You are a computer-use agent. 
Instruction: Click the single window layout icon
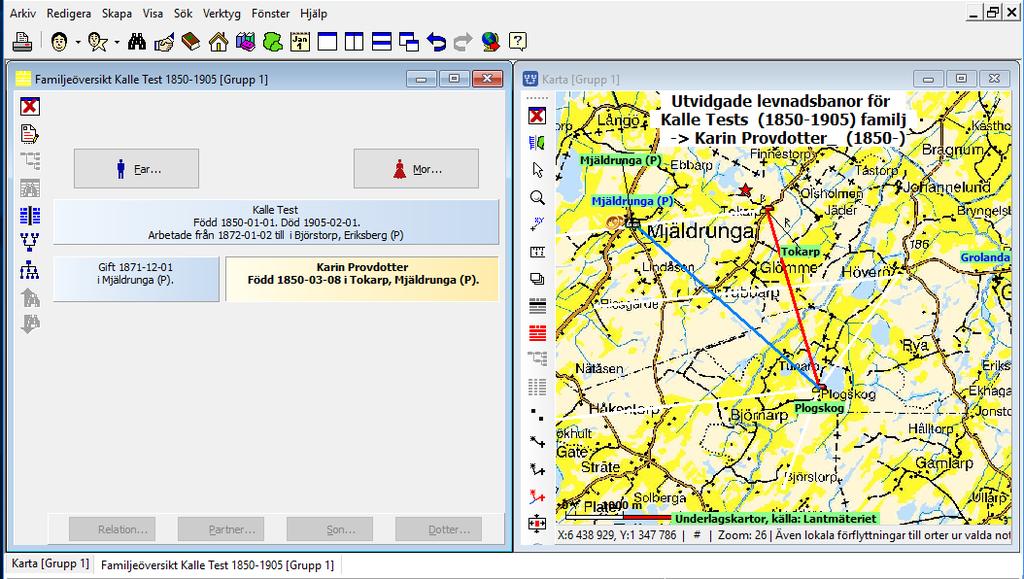click(x=327, y=42)
